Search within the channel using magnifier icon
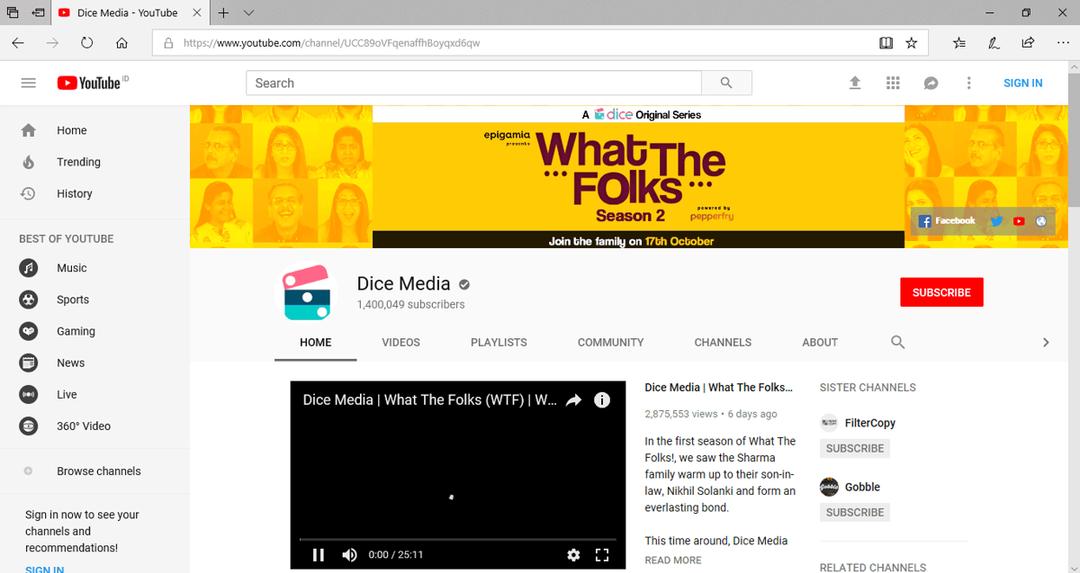1080x573 pixels. click(897, 342)
